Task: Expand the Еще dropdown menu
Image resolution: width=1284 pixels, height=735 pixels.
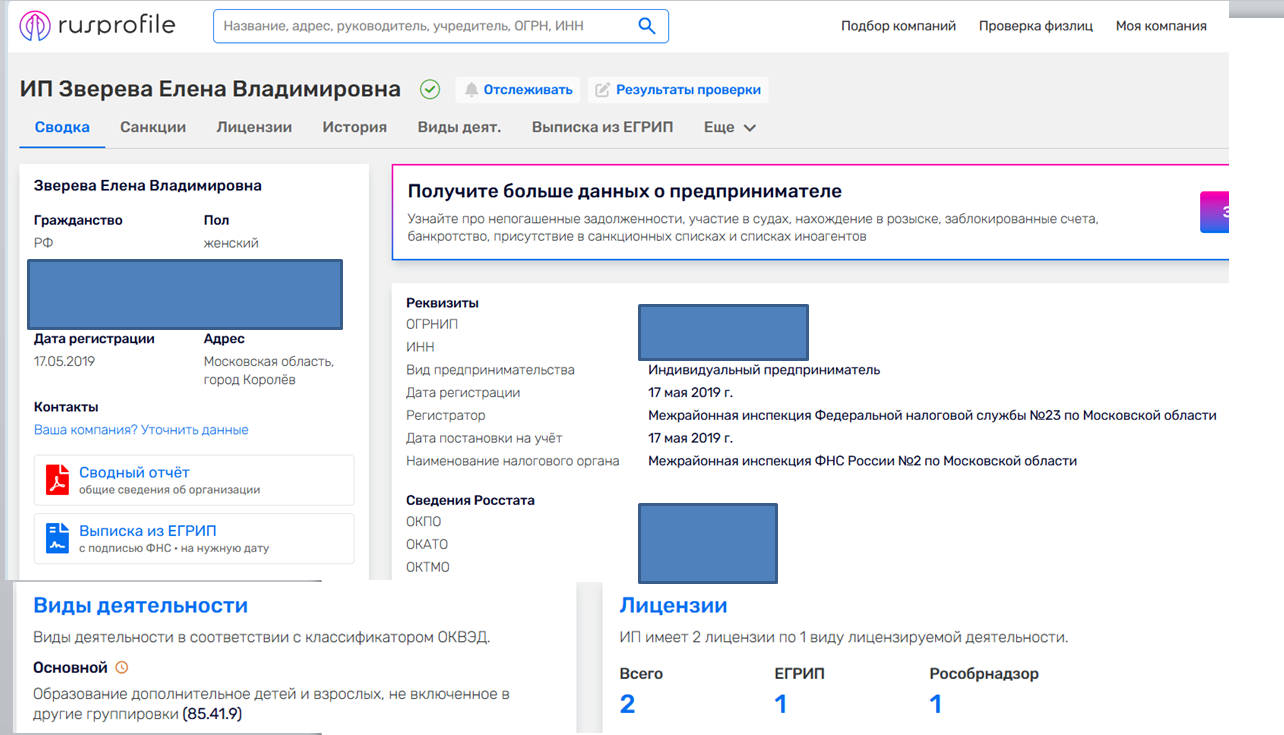Action: (730, 128)
